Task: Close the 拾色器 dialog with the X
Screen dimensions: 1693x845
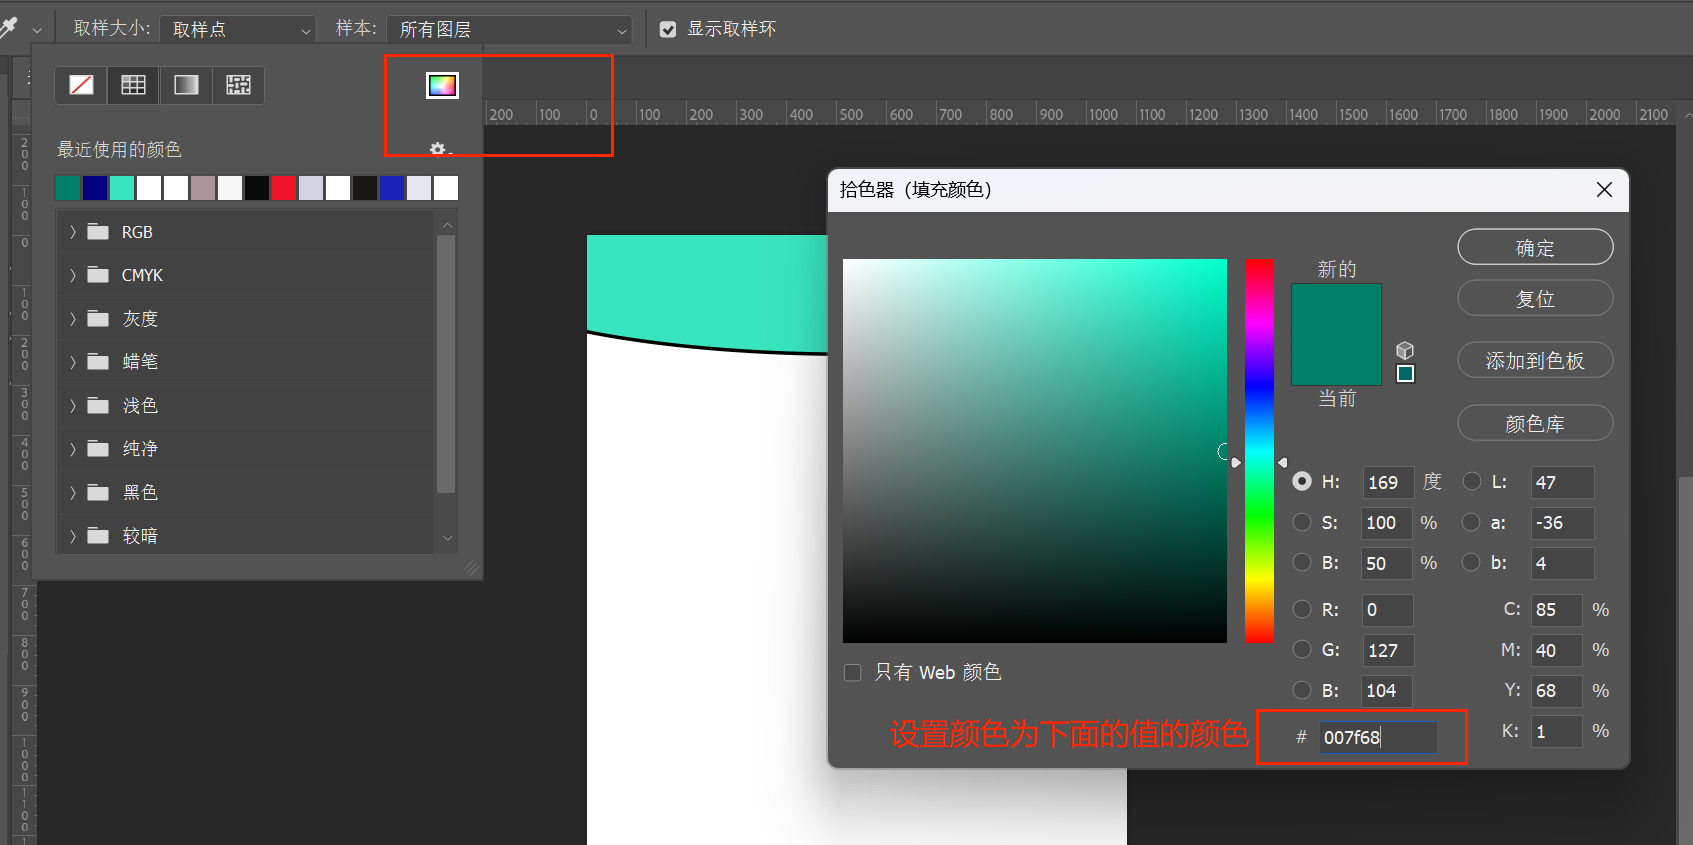Action: 1604,189
